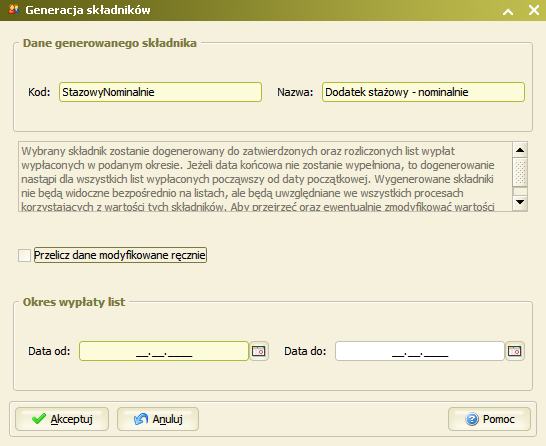Close the Generacja składników dialog
This screenshot has width=546, height=446.
(x=534, y=10)
